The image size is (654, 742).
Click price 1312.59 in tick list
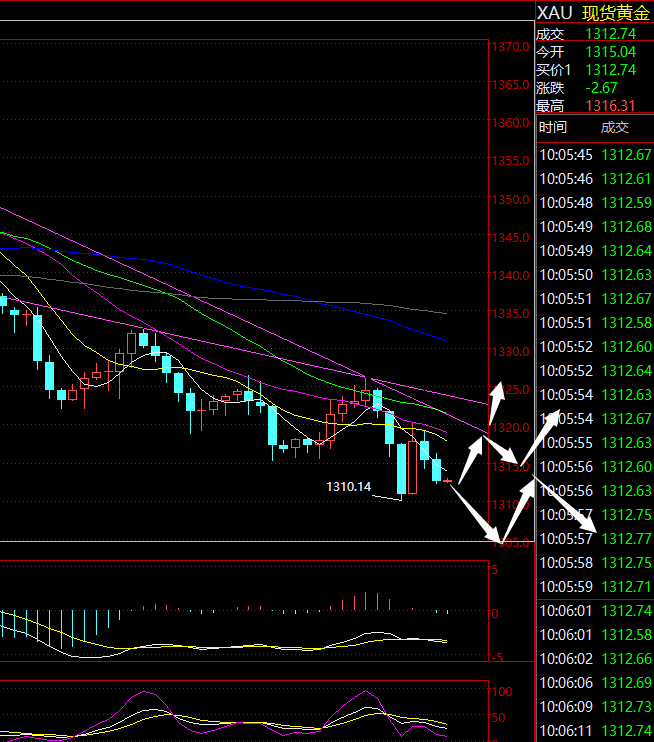click(x=627, y=203)
